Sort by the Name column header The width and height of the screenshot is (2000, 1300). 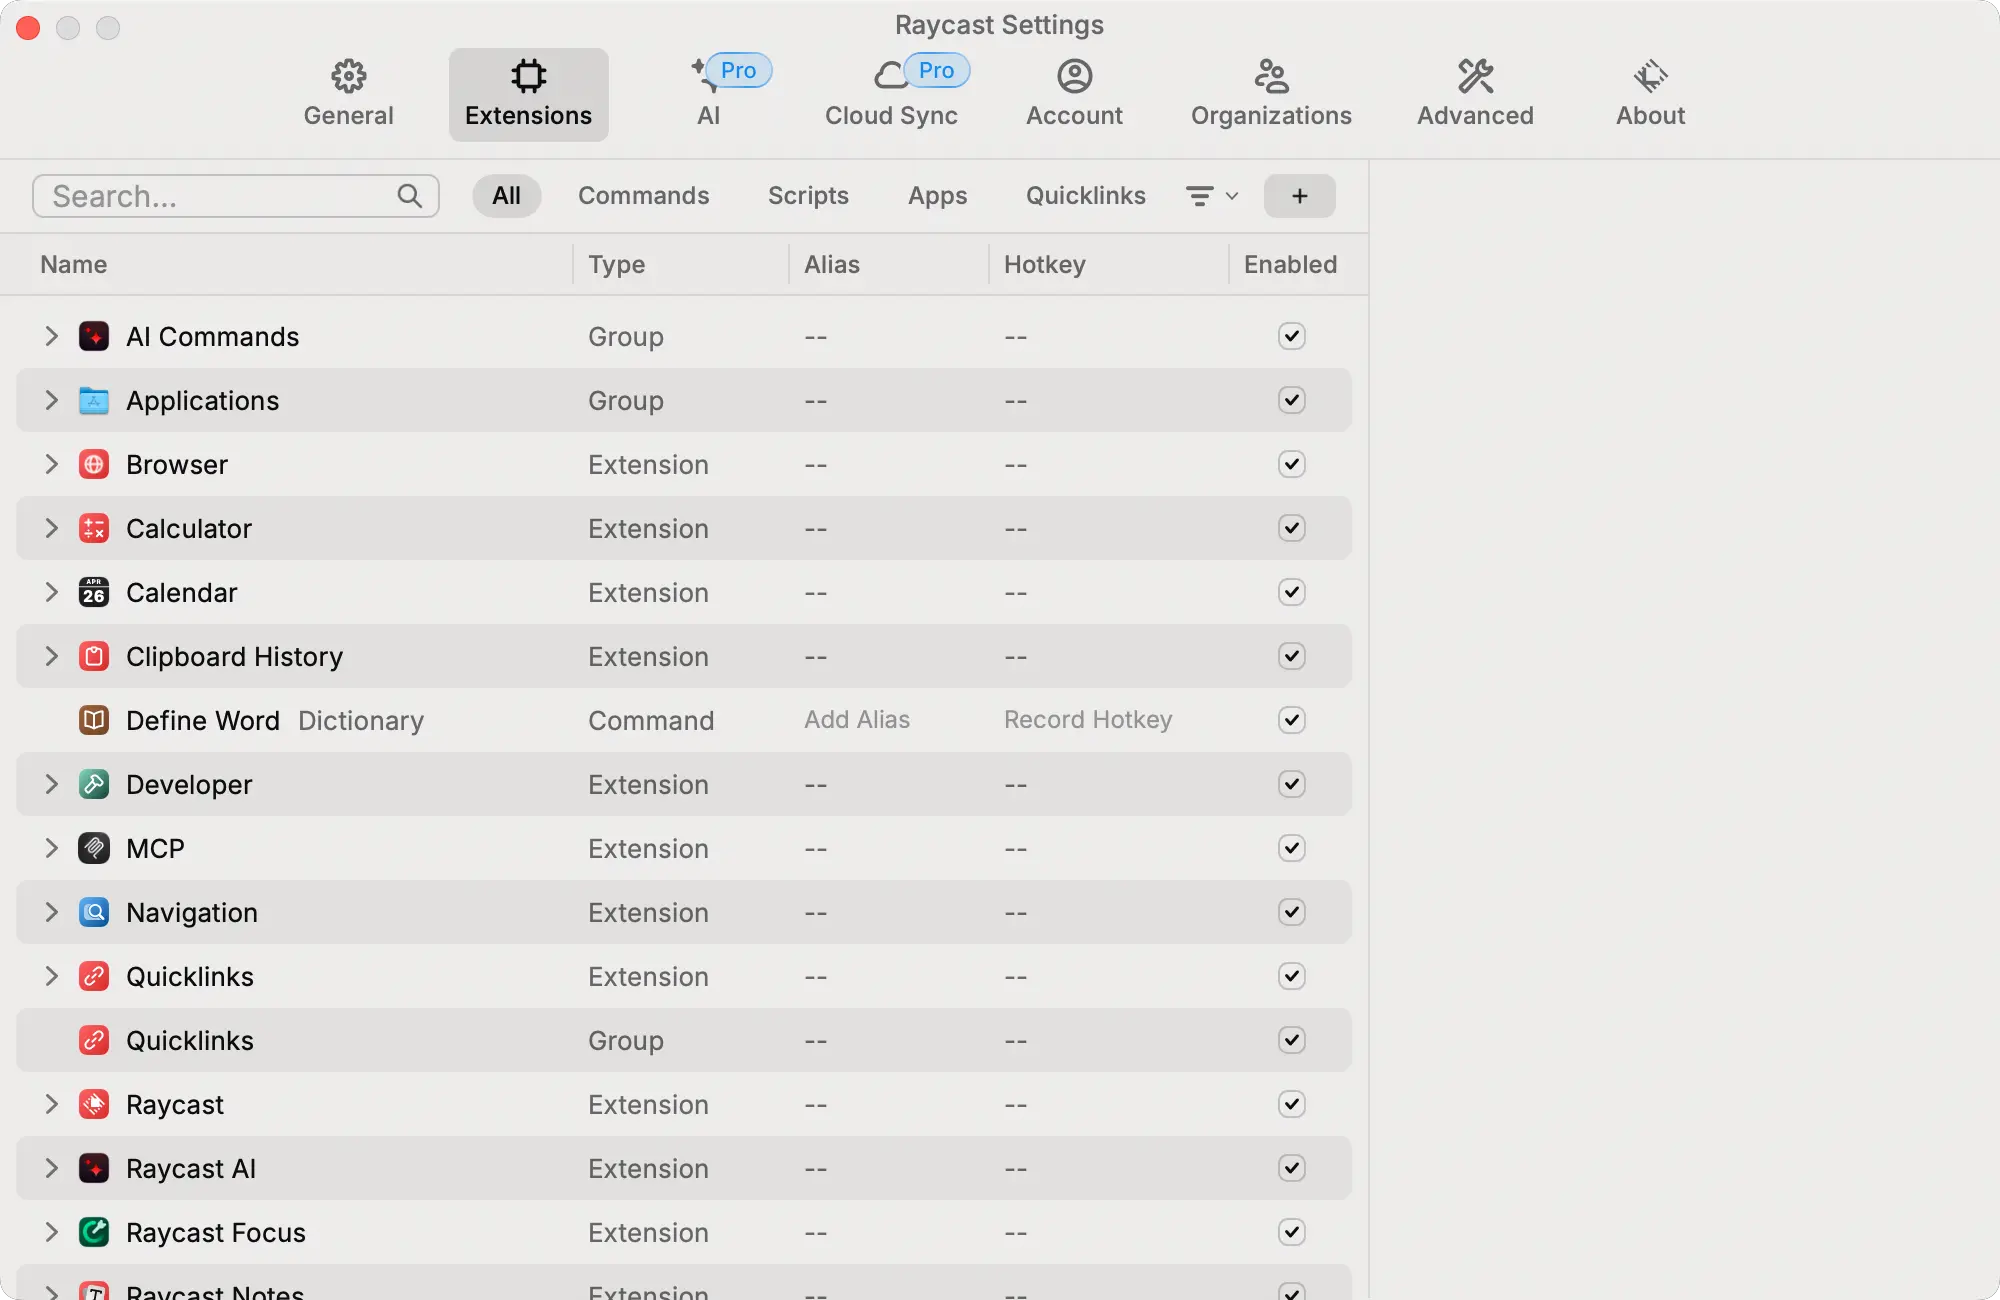[x=74, y=265]
